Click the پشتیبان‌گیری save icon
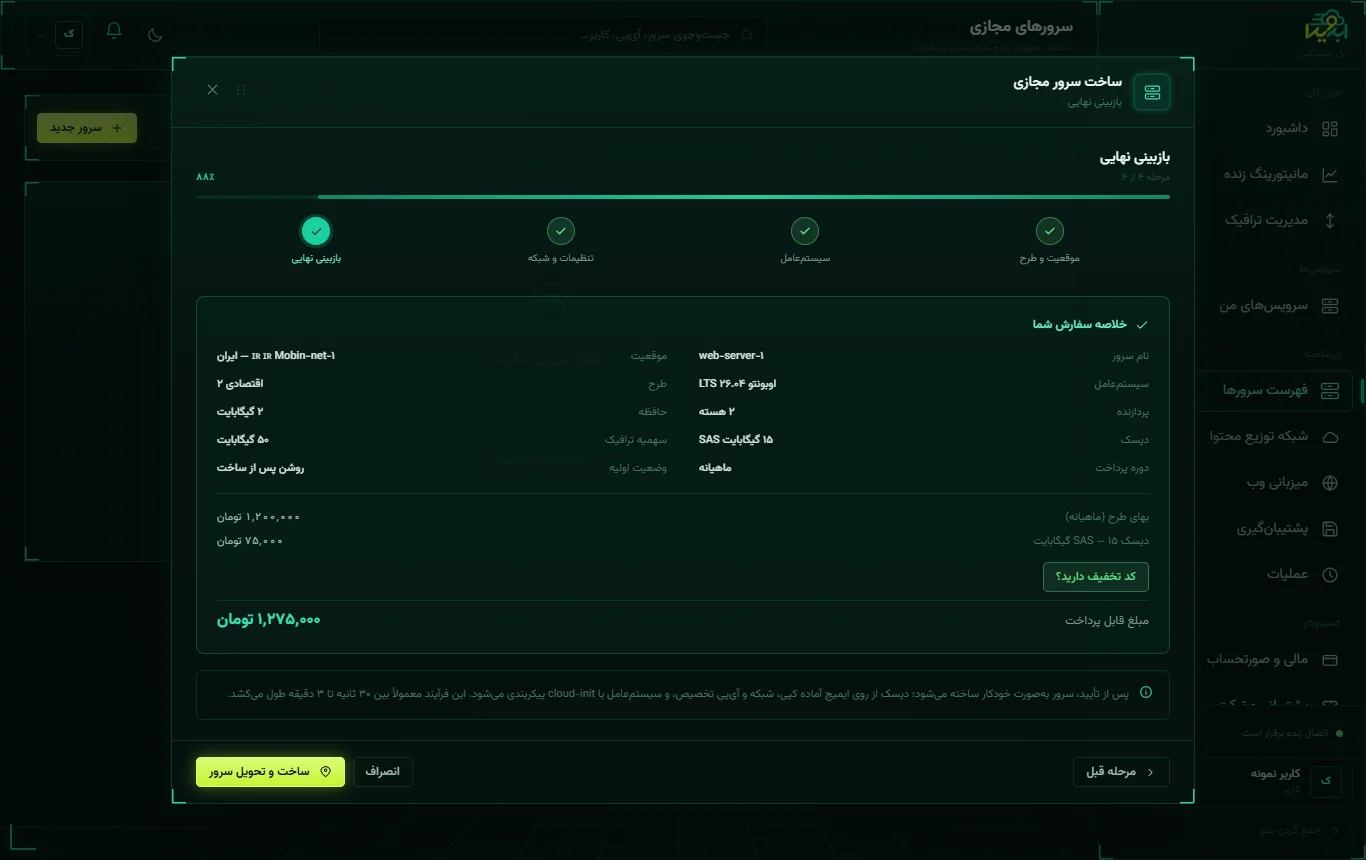The image size is (1366, 860). 1330,528
